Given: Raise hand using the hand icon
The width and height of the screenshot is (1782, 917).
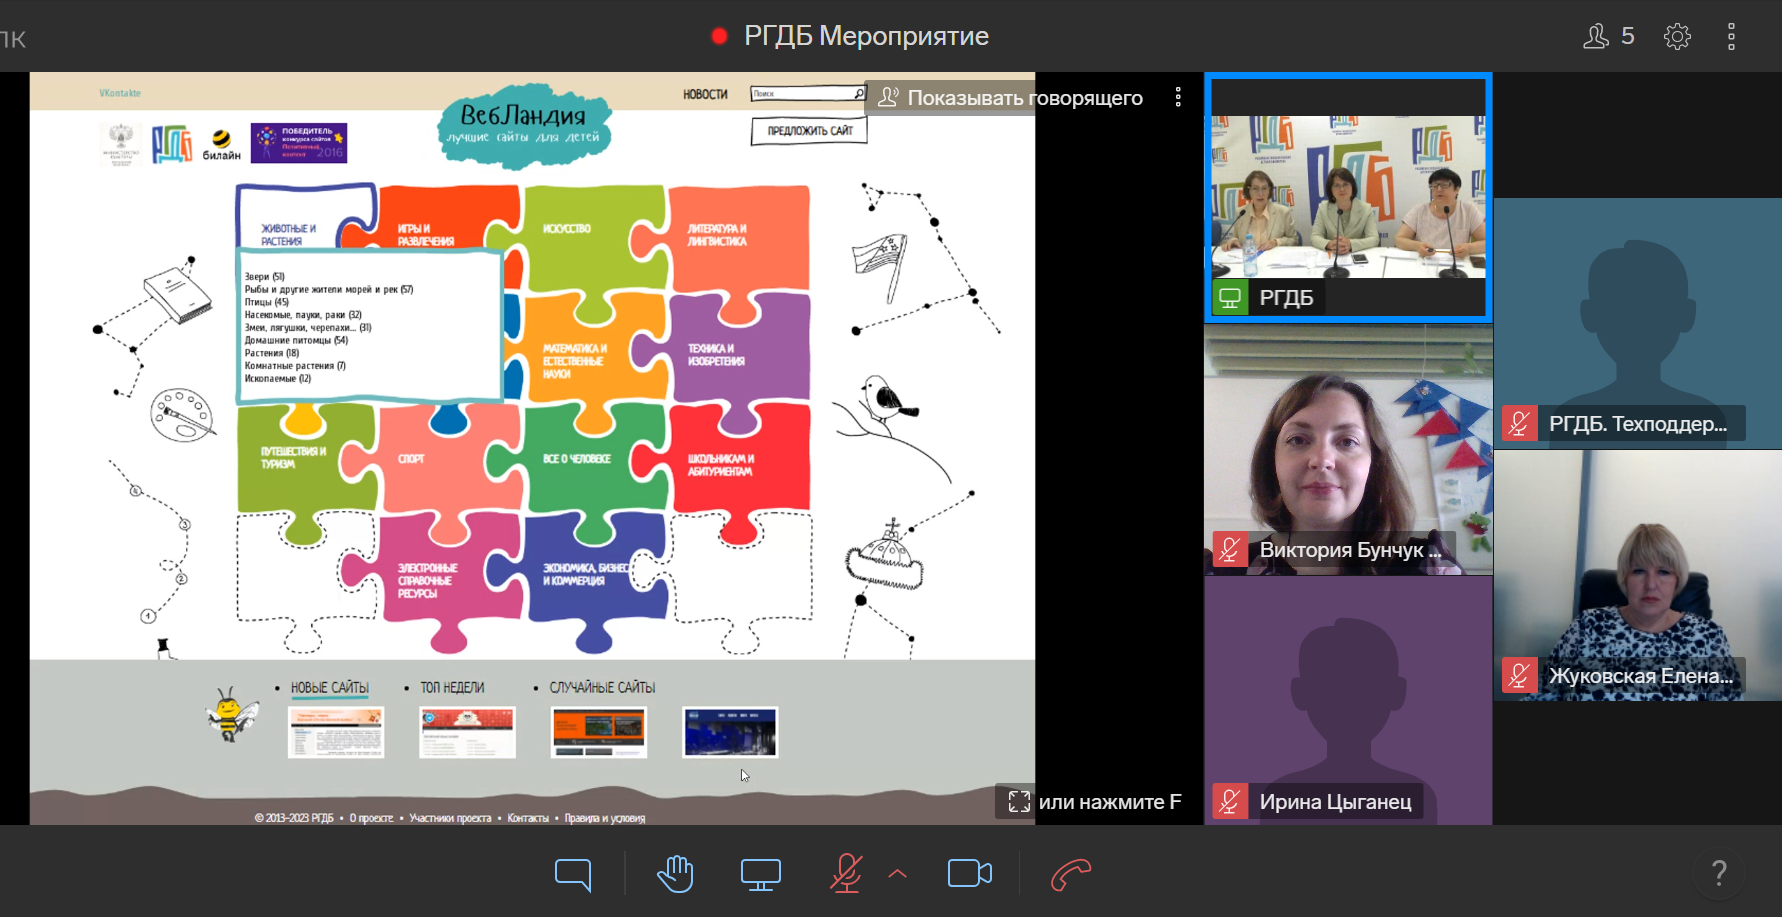Looking at the screenshot, I should 675,874.
